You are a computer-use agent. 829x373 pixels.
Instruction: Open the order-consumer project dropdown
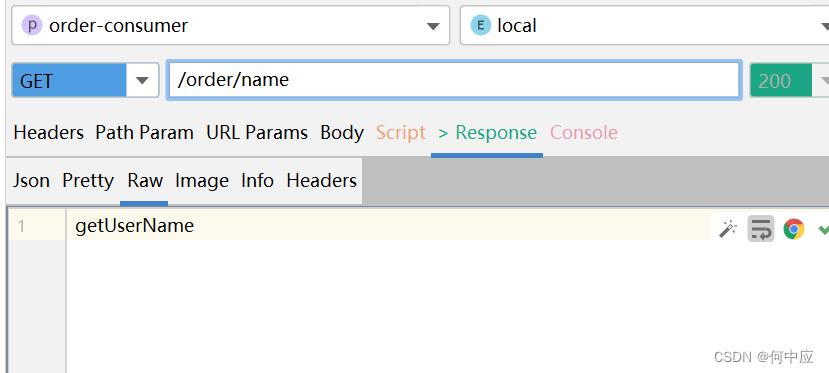pyautogui.click(x=231, y=25)
